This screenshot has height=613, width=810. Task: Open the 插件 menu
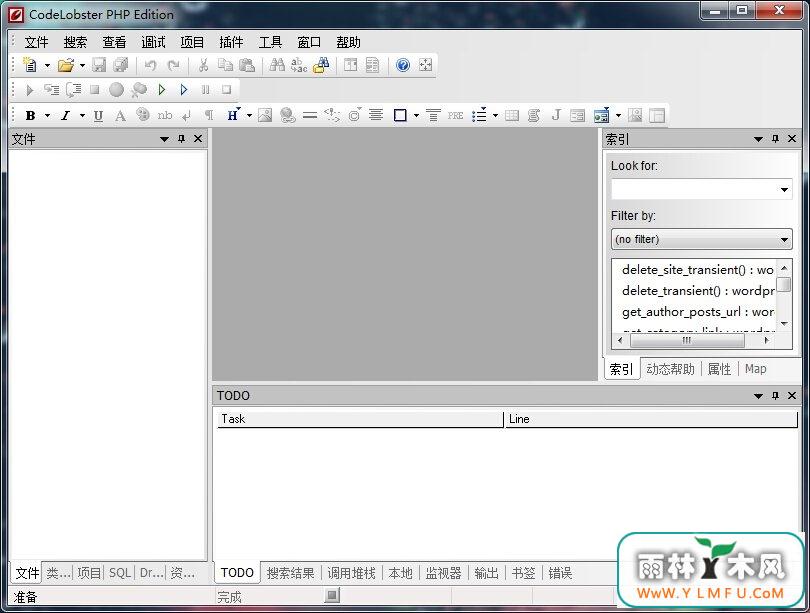231,42
